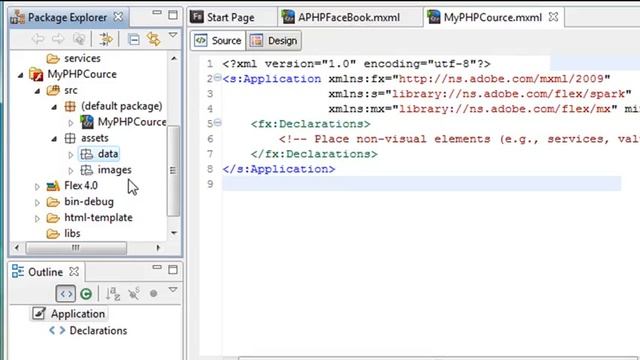
Task: Click the closing </s:Application> tag text
Action: click(x=279, y=169)
